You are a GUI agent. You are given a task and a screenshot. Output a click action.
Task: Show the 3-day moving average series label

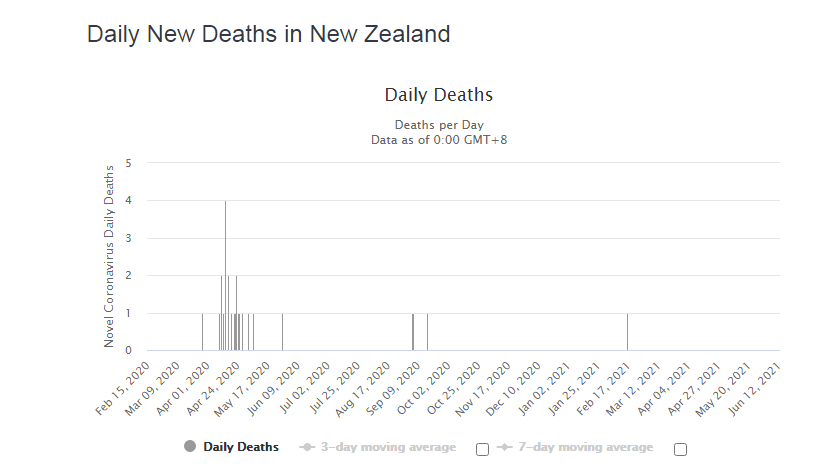tap(388, 447)
